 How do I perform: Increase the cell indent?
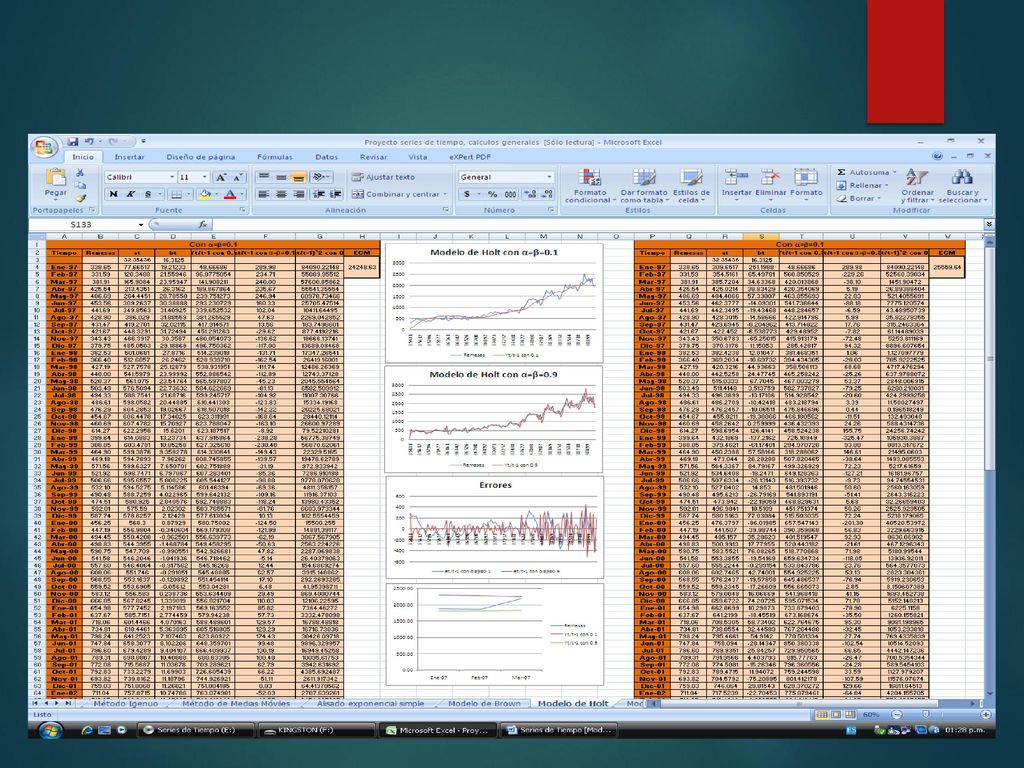tap(336, 194)
